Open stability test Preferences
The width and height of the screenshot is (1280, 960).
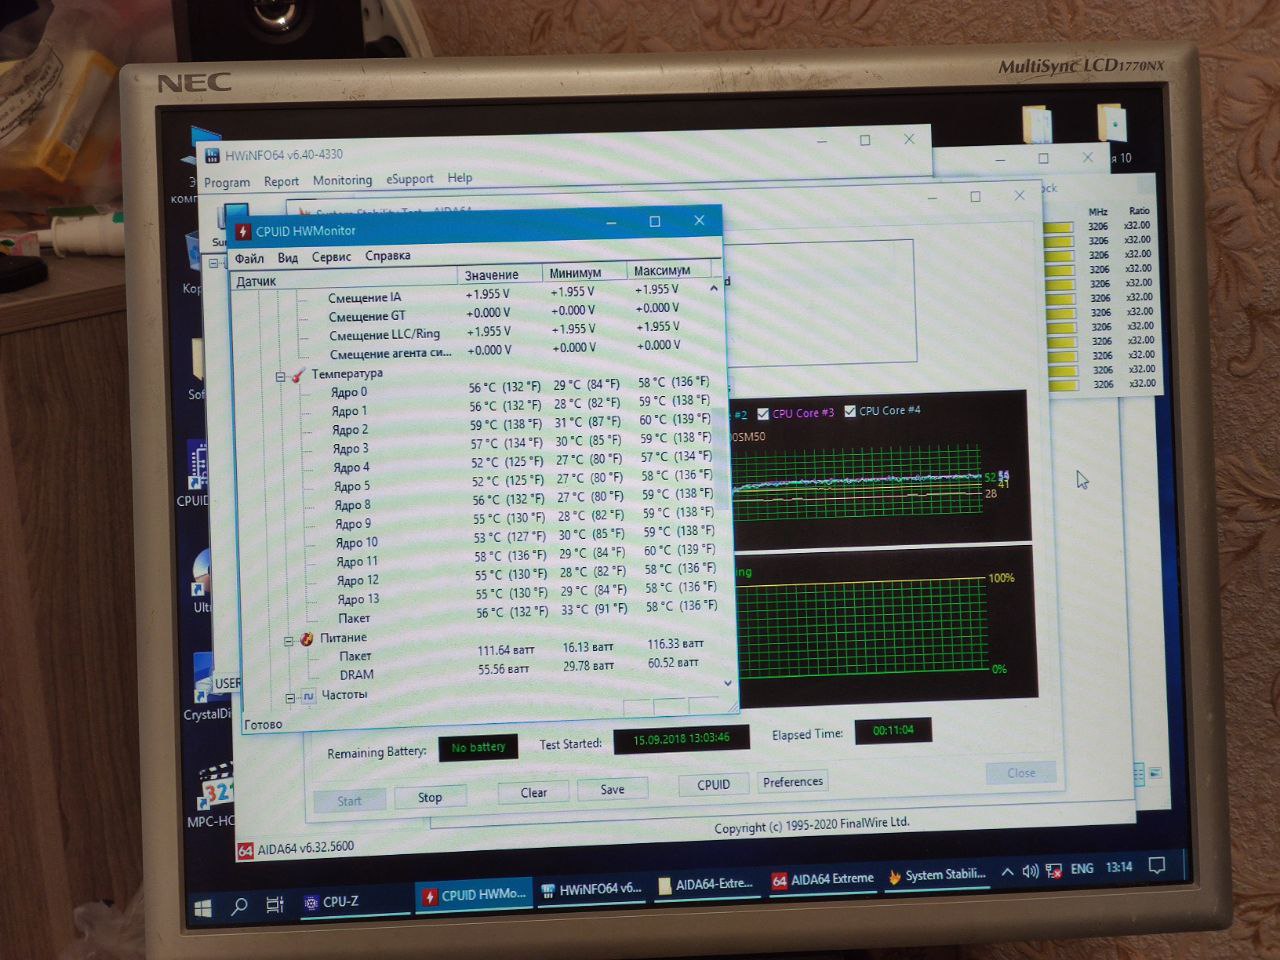793,782
